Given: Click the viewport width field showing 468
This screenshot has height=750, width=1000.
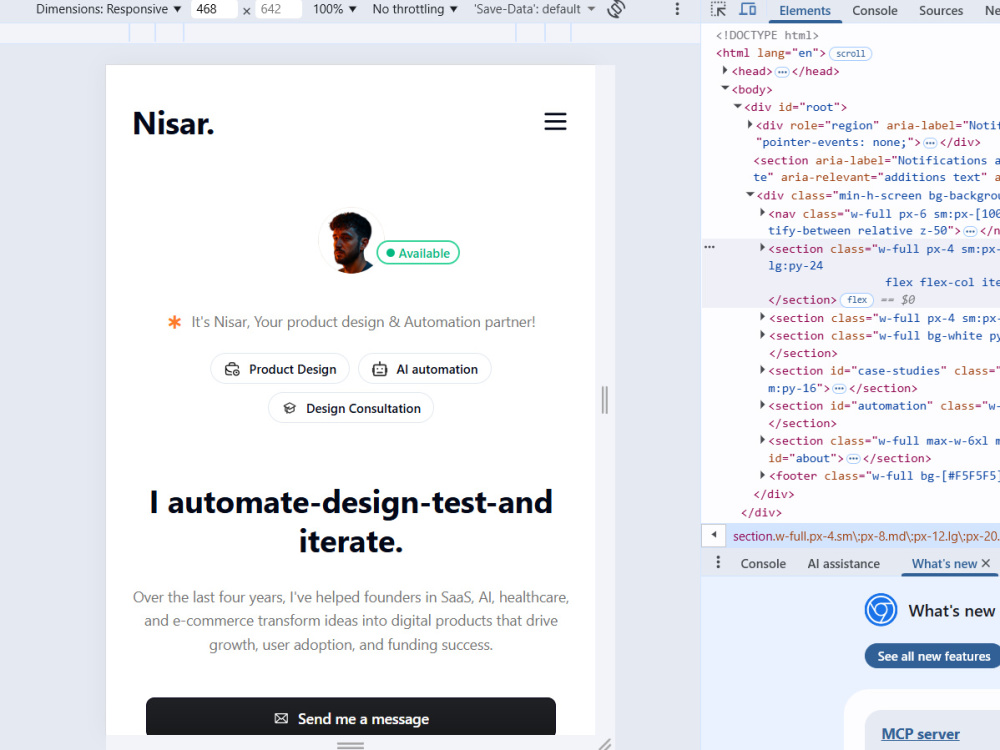Looking at the screenshot, I should click(x=213, y=9).
